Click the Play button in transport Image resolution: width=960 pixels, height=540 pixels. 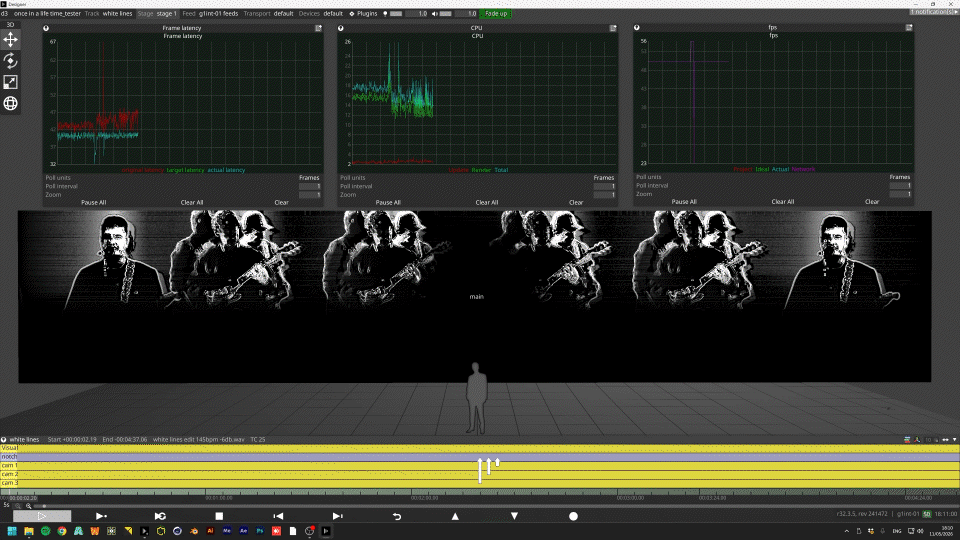pos(42,516)
